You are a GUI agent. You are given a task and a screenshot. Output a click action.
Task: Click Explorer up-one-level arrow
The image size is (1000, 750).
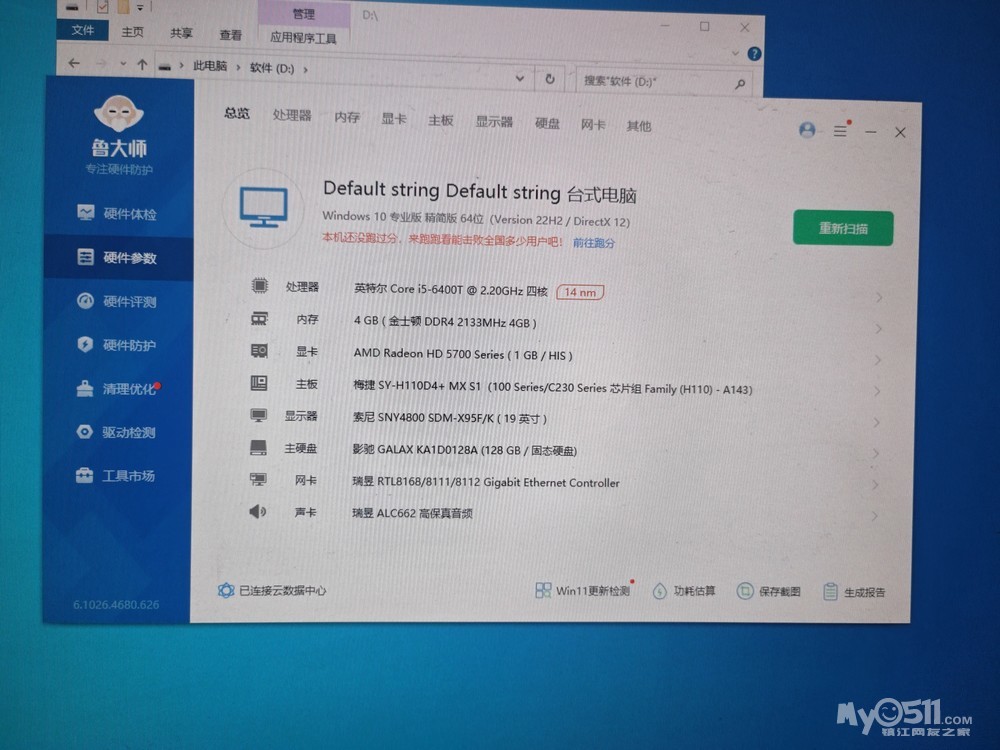142,64
